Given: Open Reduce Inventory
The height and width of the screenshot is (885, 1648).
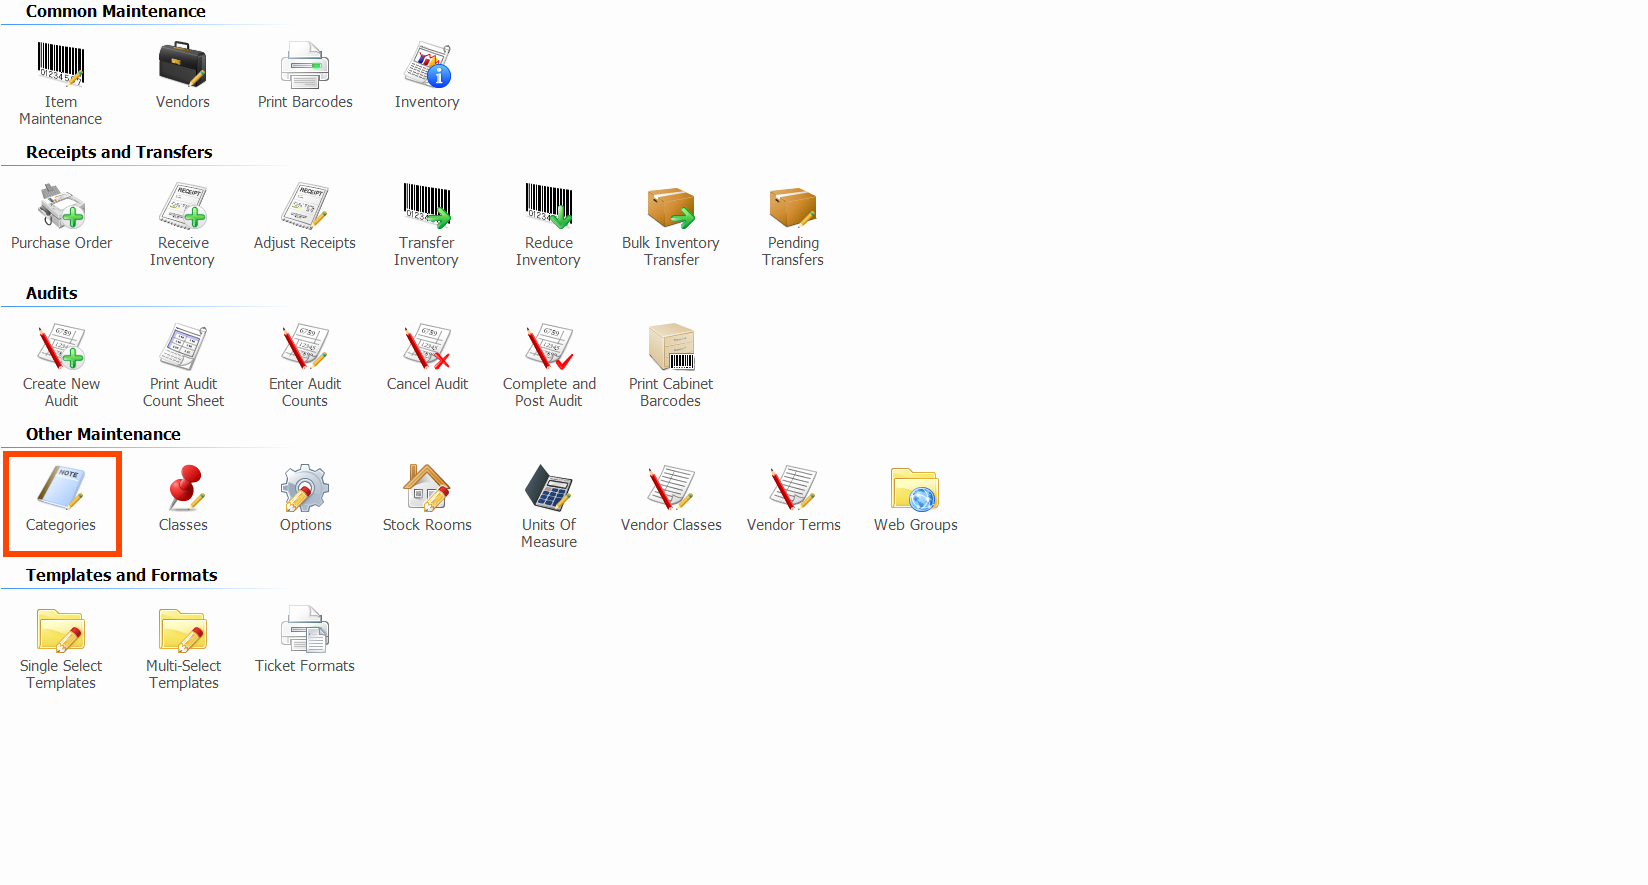Looking at the screenshot, I should [x=549, y=207].
